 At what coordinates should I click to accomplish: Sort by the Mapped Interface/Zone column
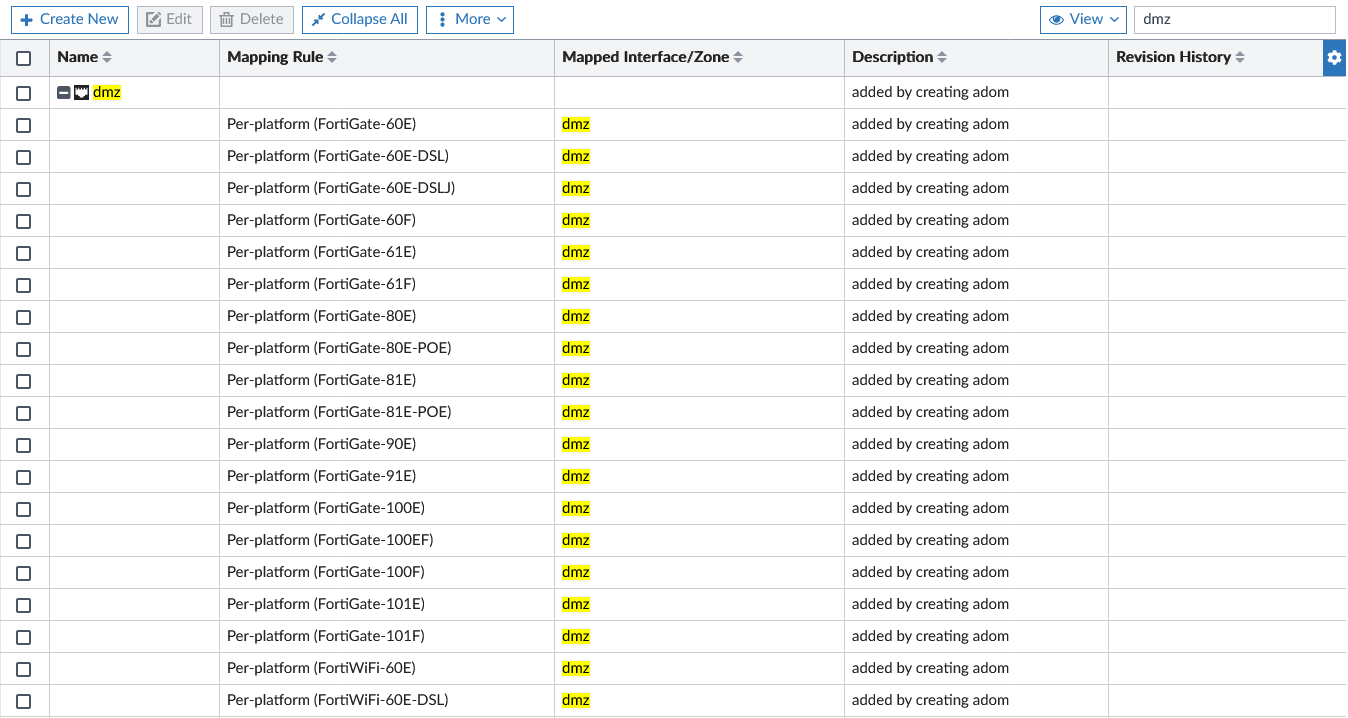(737, 57)
